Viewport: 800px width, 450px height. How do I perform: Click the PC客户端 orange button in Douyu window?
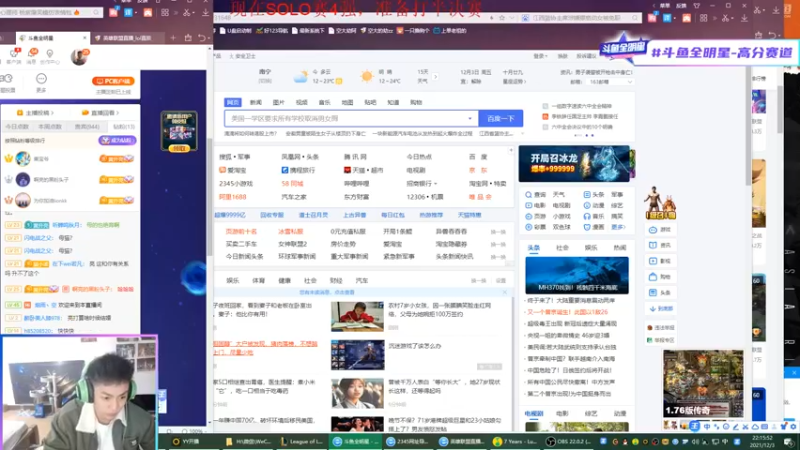pyautogui.click(x=113, y=81)
